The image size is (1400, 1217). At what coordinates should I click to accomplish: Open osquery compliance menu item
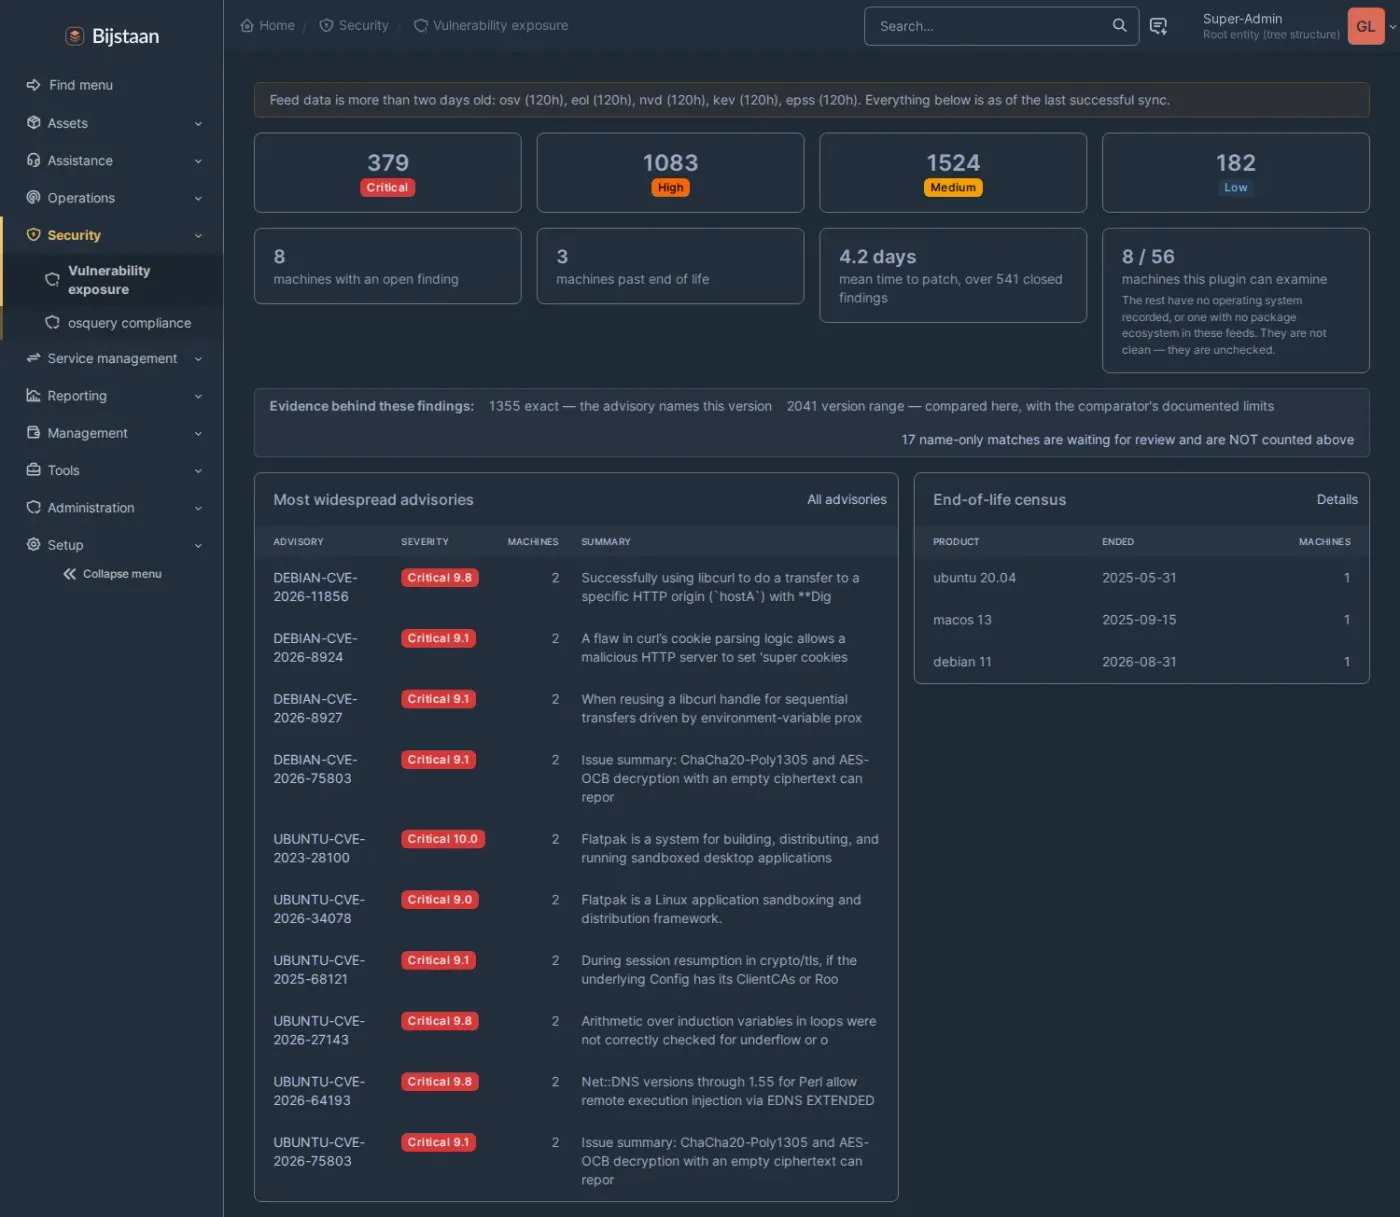click(113, 323)
